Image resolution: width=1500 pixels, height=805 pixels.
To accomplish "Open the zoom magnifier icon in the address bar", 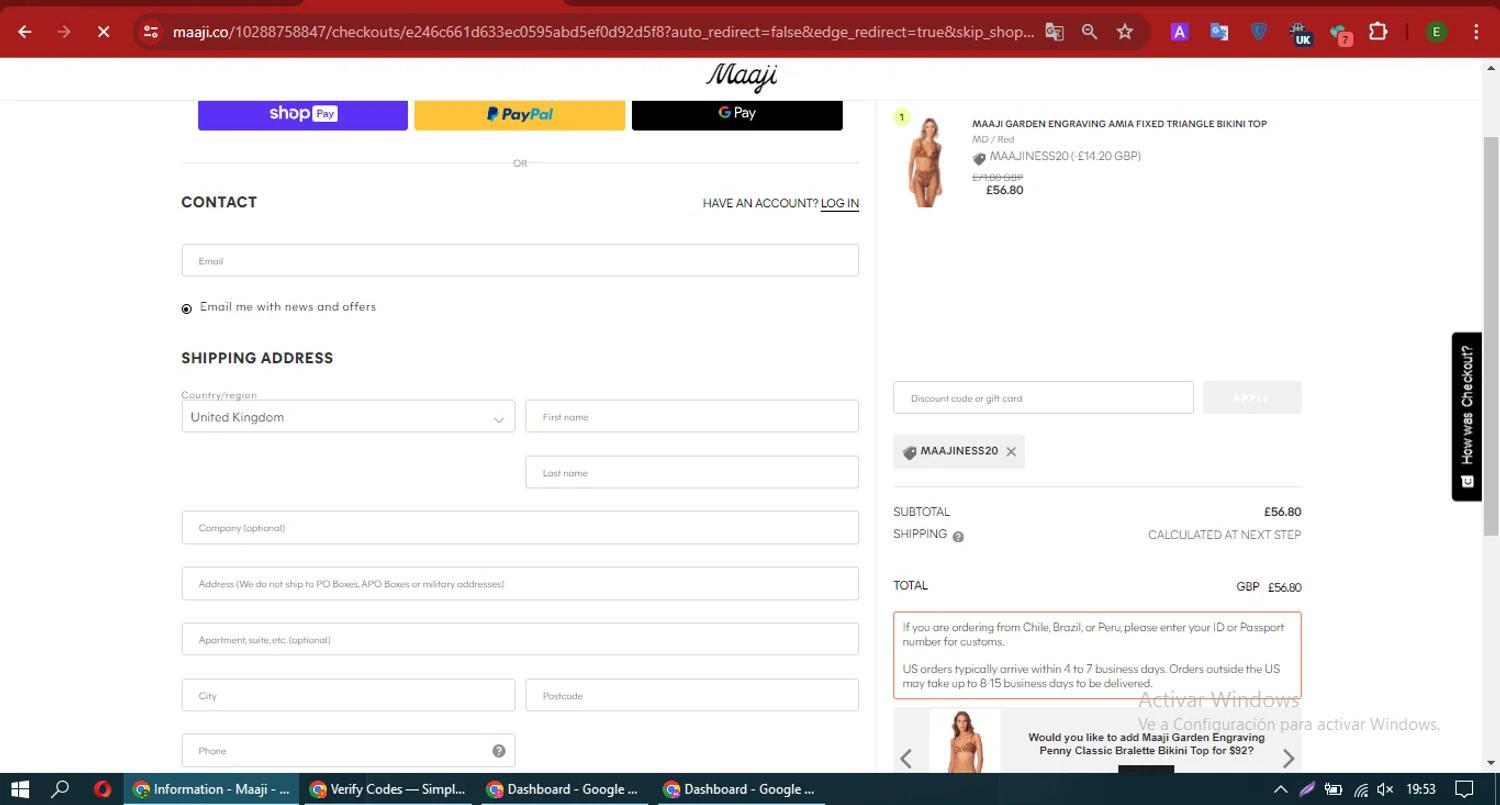I will pos(1089,32).
